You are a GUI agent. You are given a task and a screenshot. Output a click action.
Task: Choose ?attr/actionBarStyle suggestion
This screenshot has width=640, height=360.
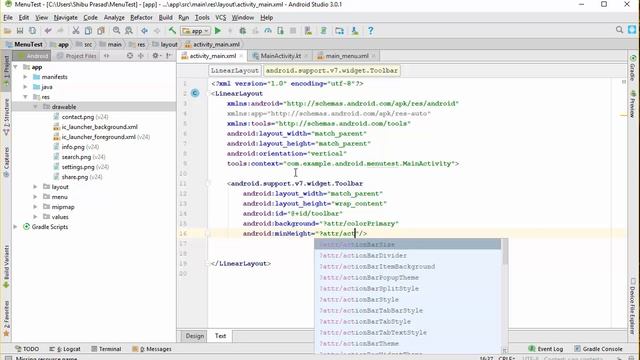407,300
